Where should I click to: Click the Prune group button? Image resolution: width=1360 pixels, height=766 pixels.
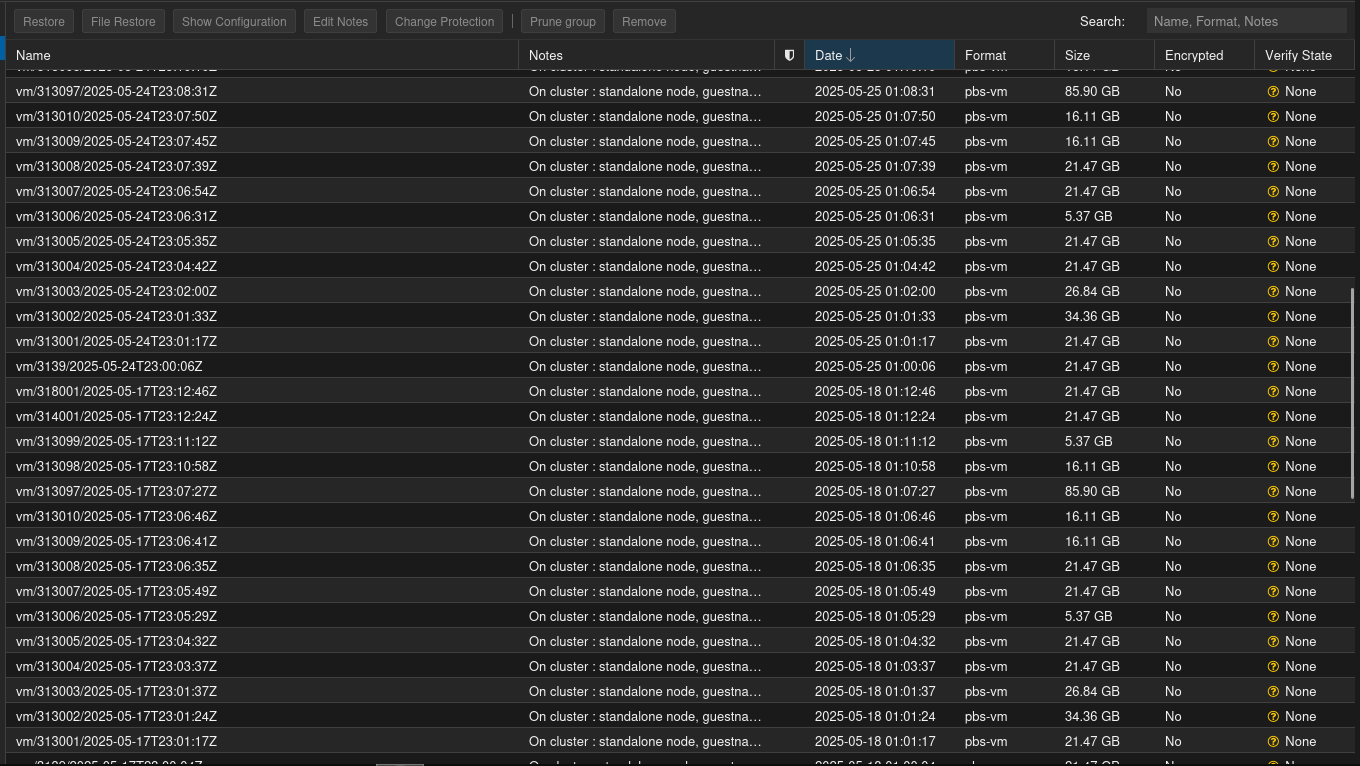[x=562, y=21]
